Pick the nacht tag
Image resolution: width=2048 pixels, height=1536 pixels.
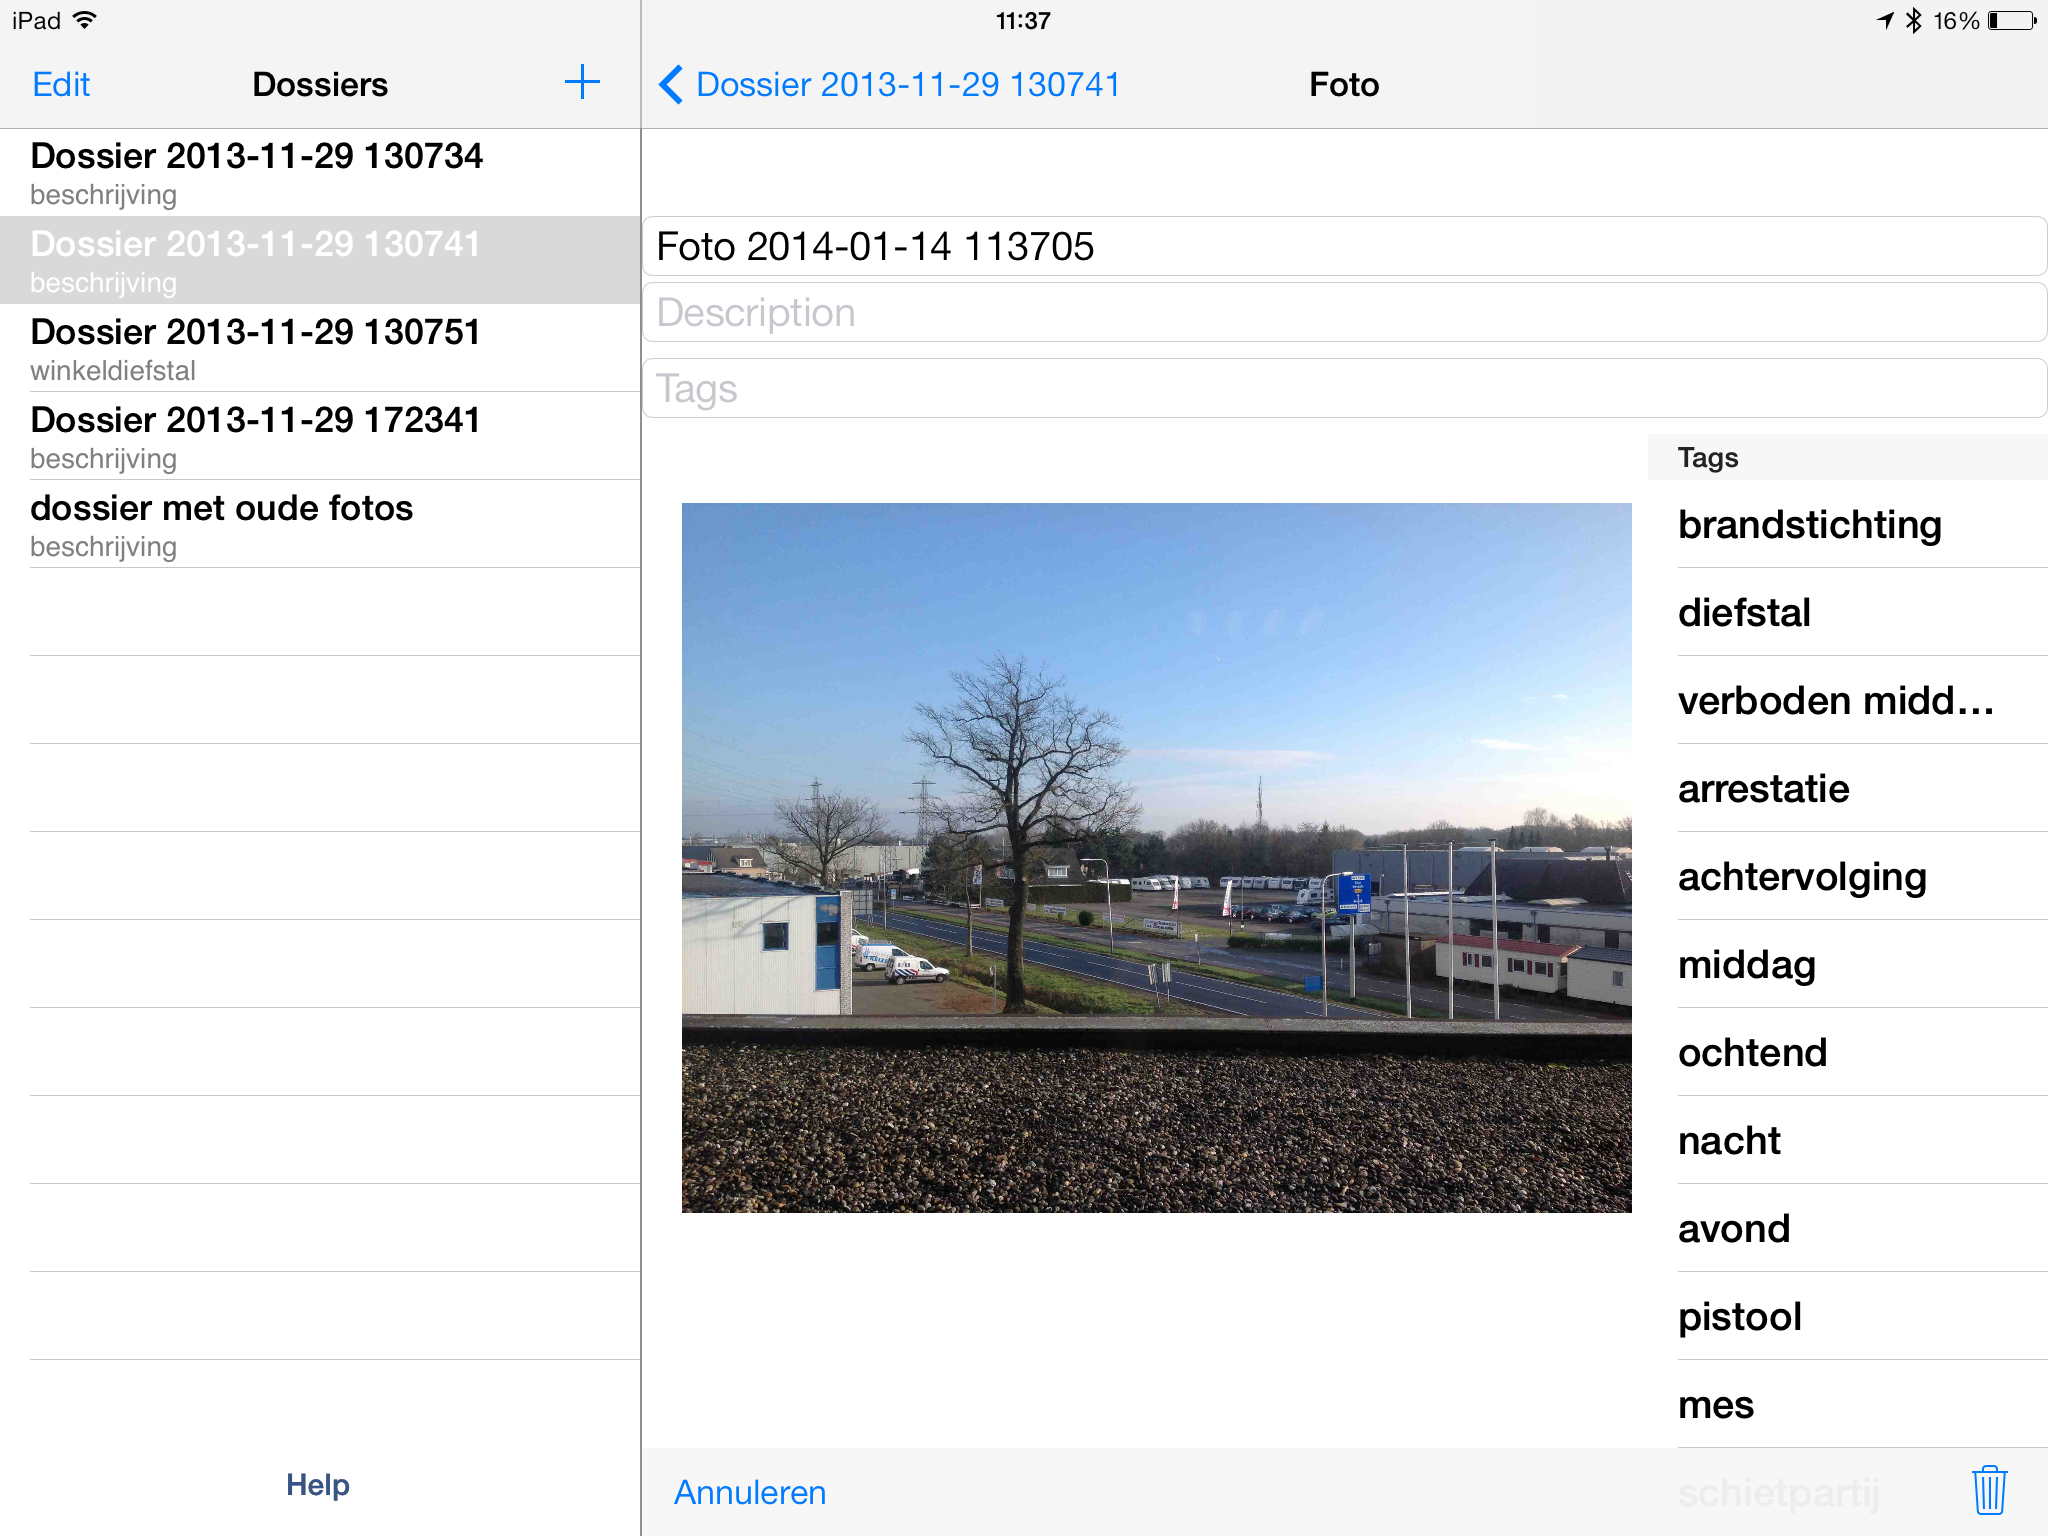(1848, 1140)
